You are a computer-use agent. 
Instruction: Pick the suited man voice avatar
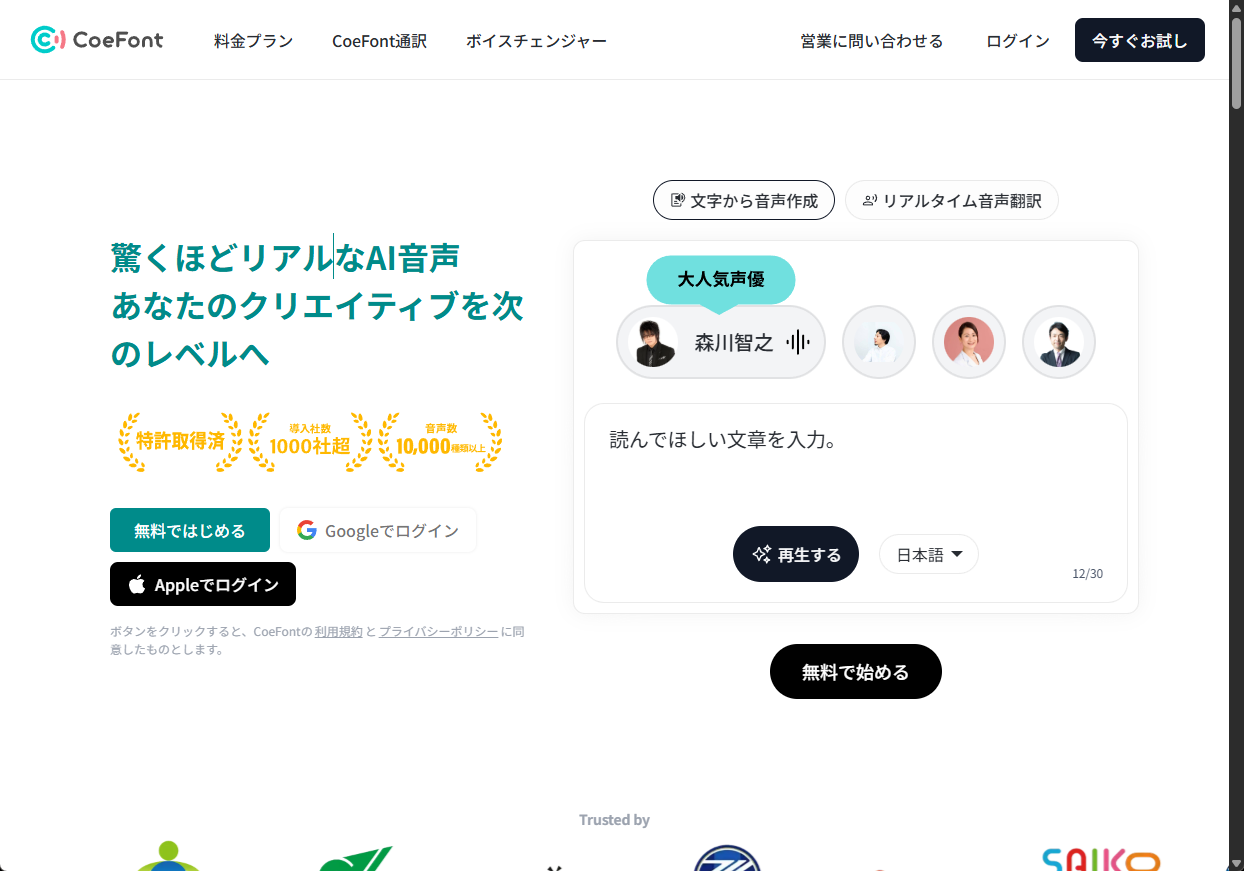point(1058,342)
